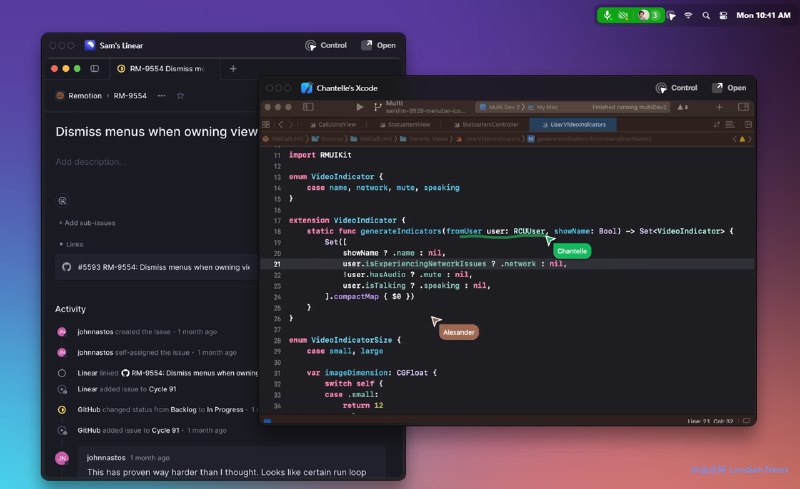This screenshot has width=800, height=489.
Task: Open the Xcode related items grid icon
Action: click(266, 125)
